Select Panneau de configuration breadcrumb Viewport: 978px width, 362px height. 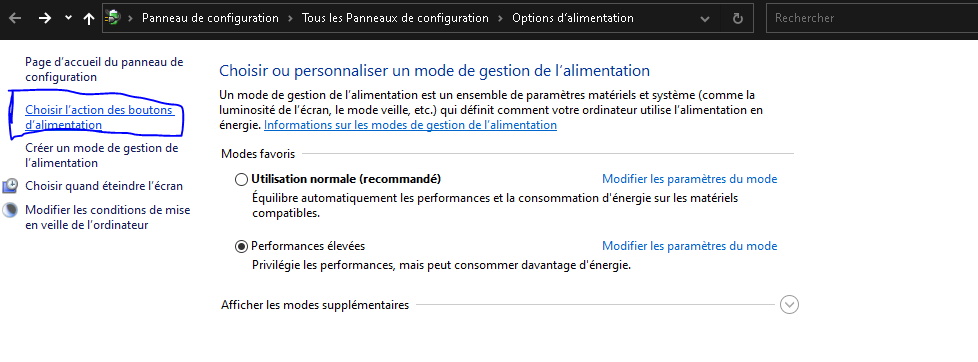[x=210, y=18]
